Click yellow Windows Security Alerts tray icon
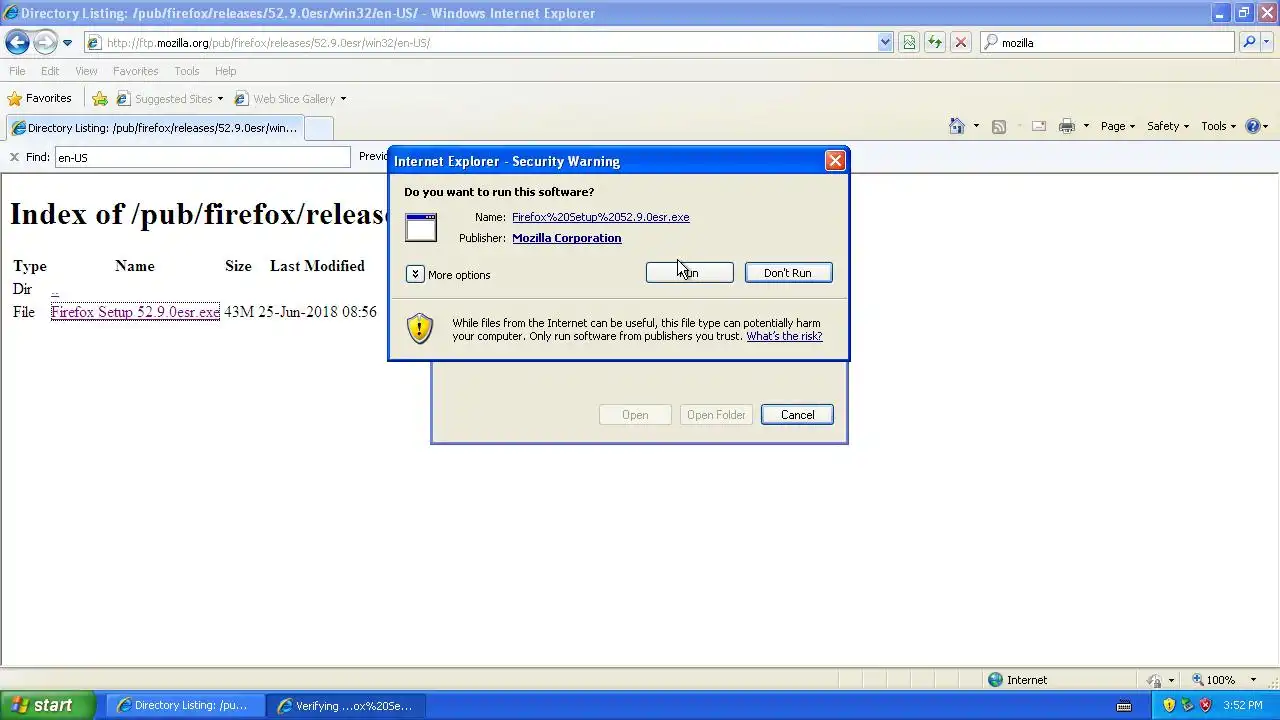The image size is (1280, 720). (1169, 705)
